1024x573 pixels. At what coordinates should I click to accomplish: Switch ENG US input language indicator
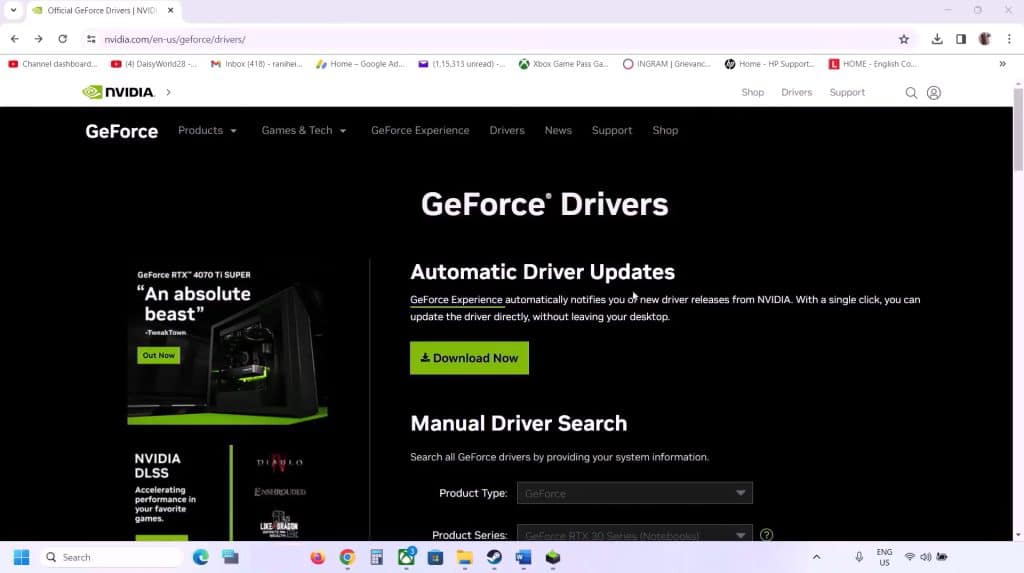(x=884, y=557)
